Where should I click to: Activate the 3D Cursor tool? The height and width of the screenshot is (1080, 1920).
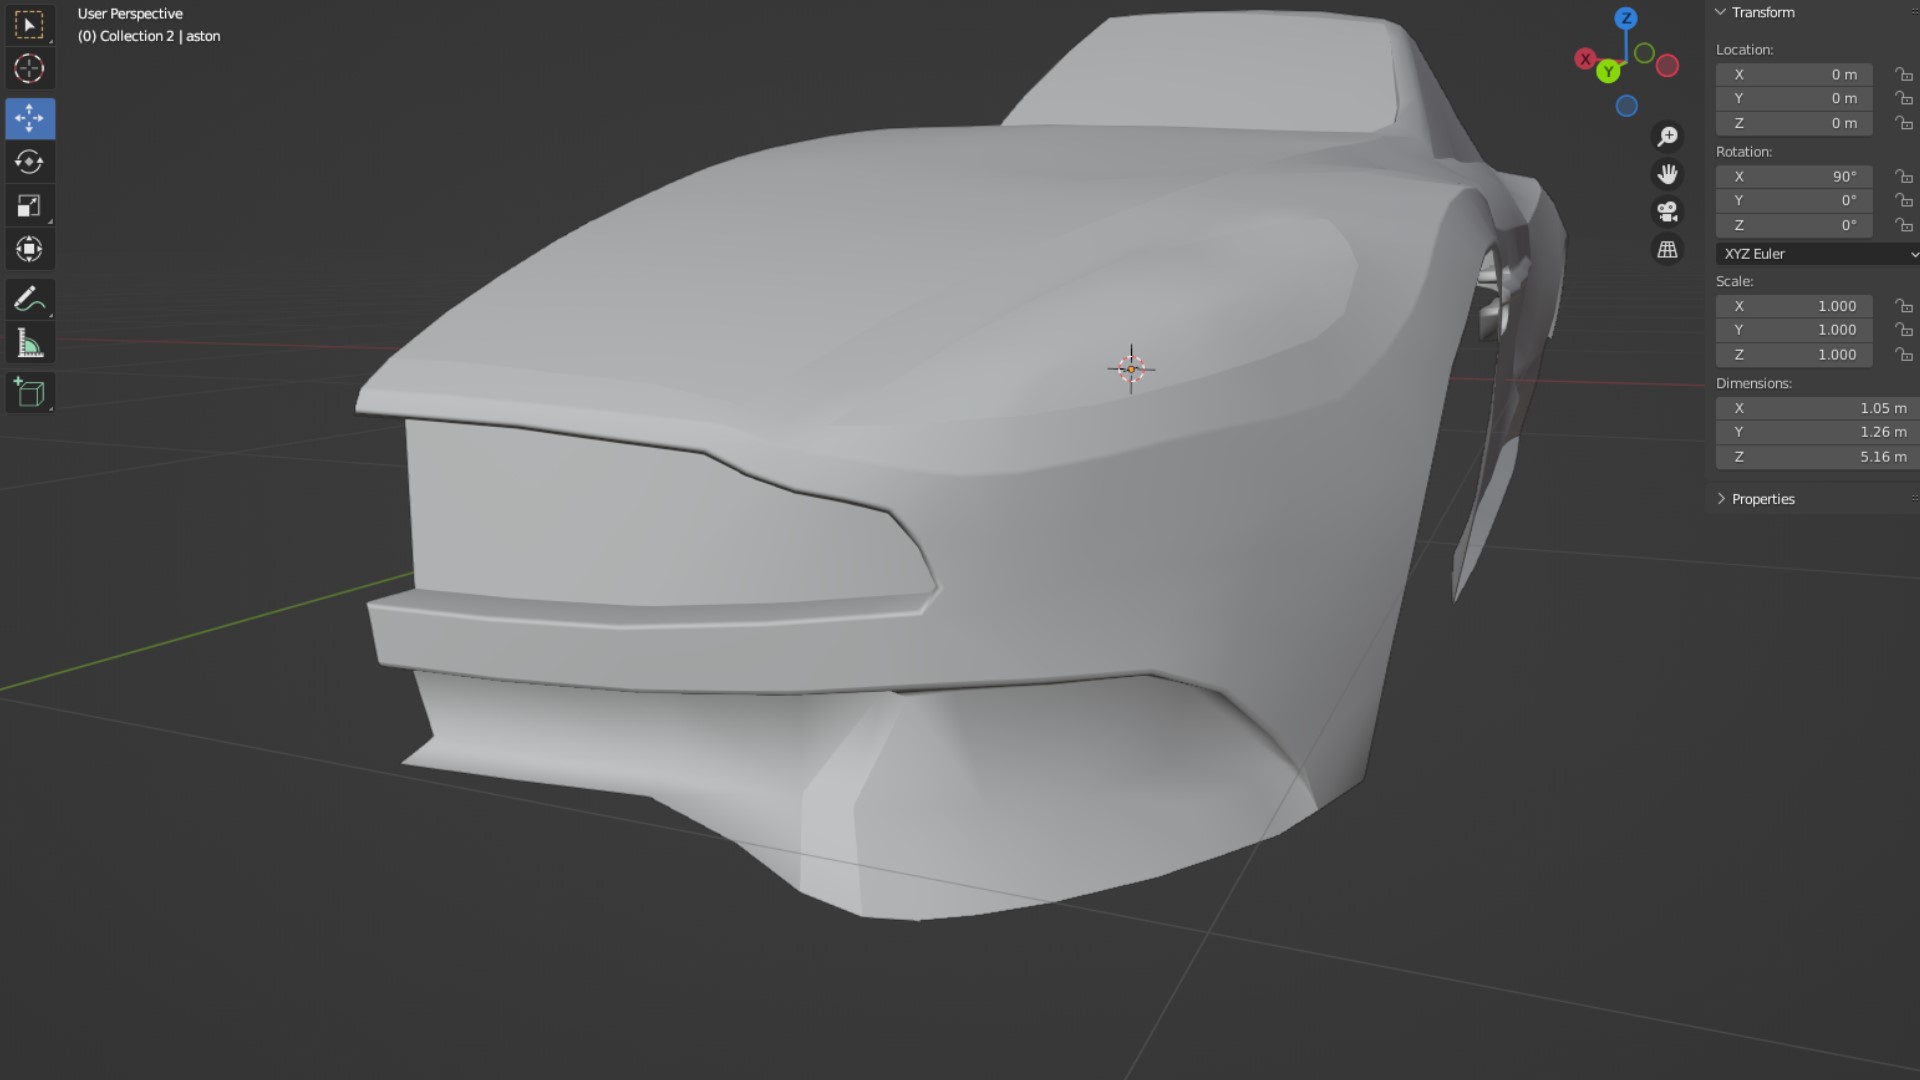29,69
